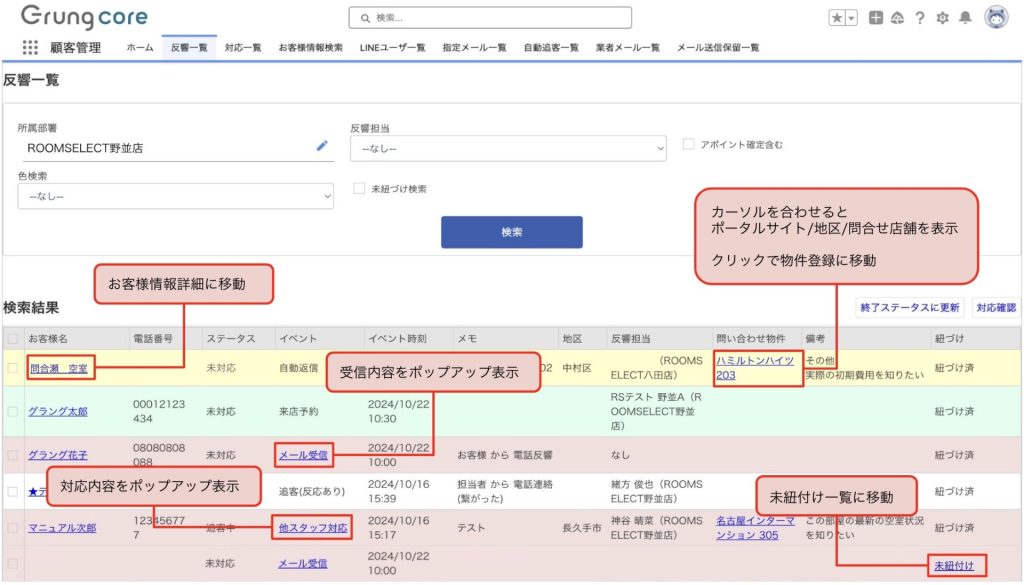Enable the アポイント確定含む checkbox
This screenshot has width=1024, height=585.
click(688, 144)
